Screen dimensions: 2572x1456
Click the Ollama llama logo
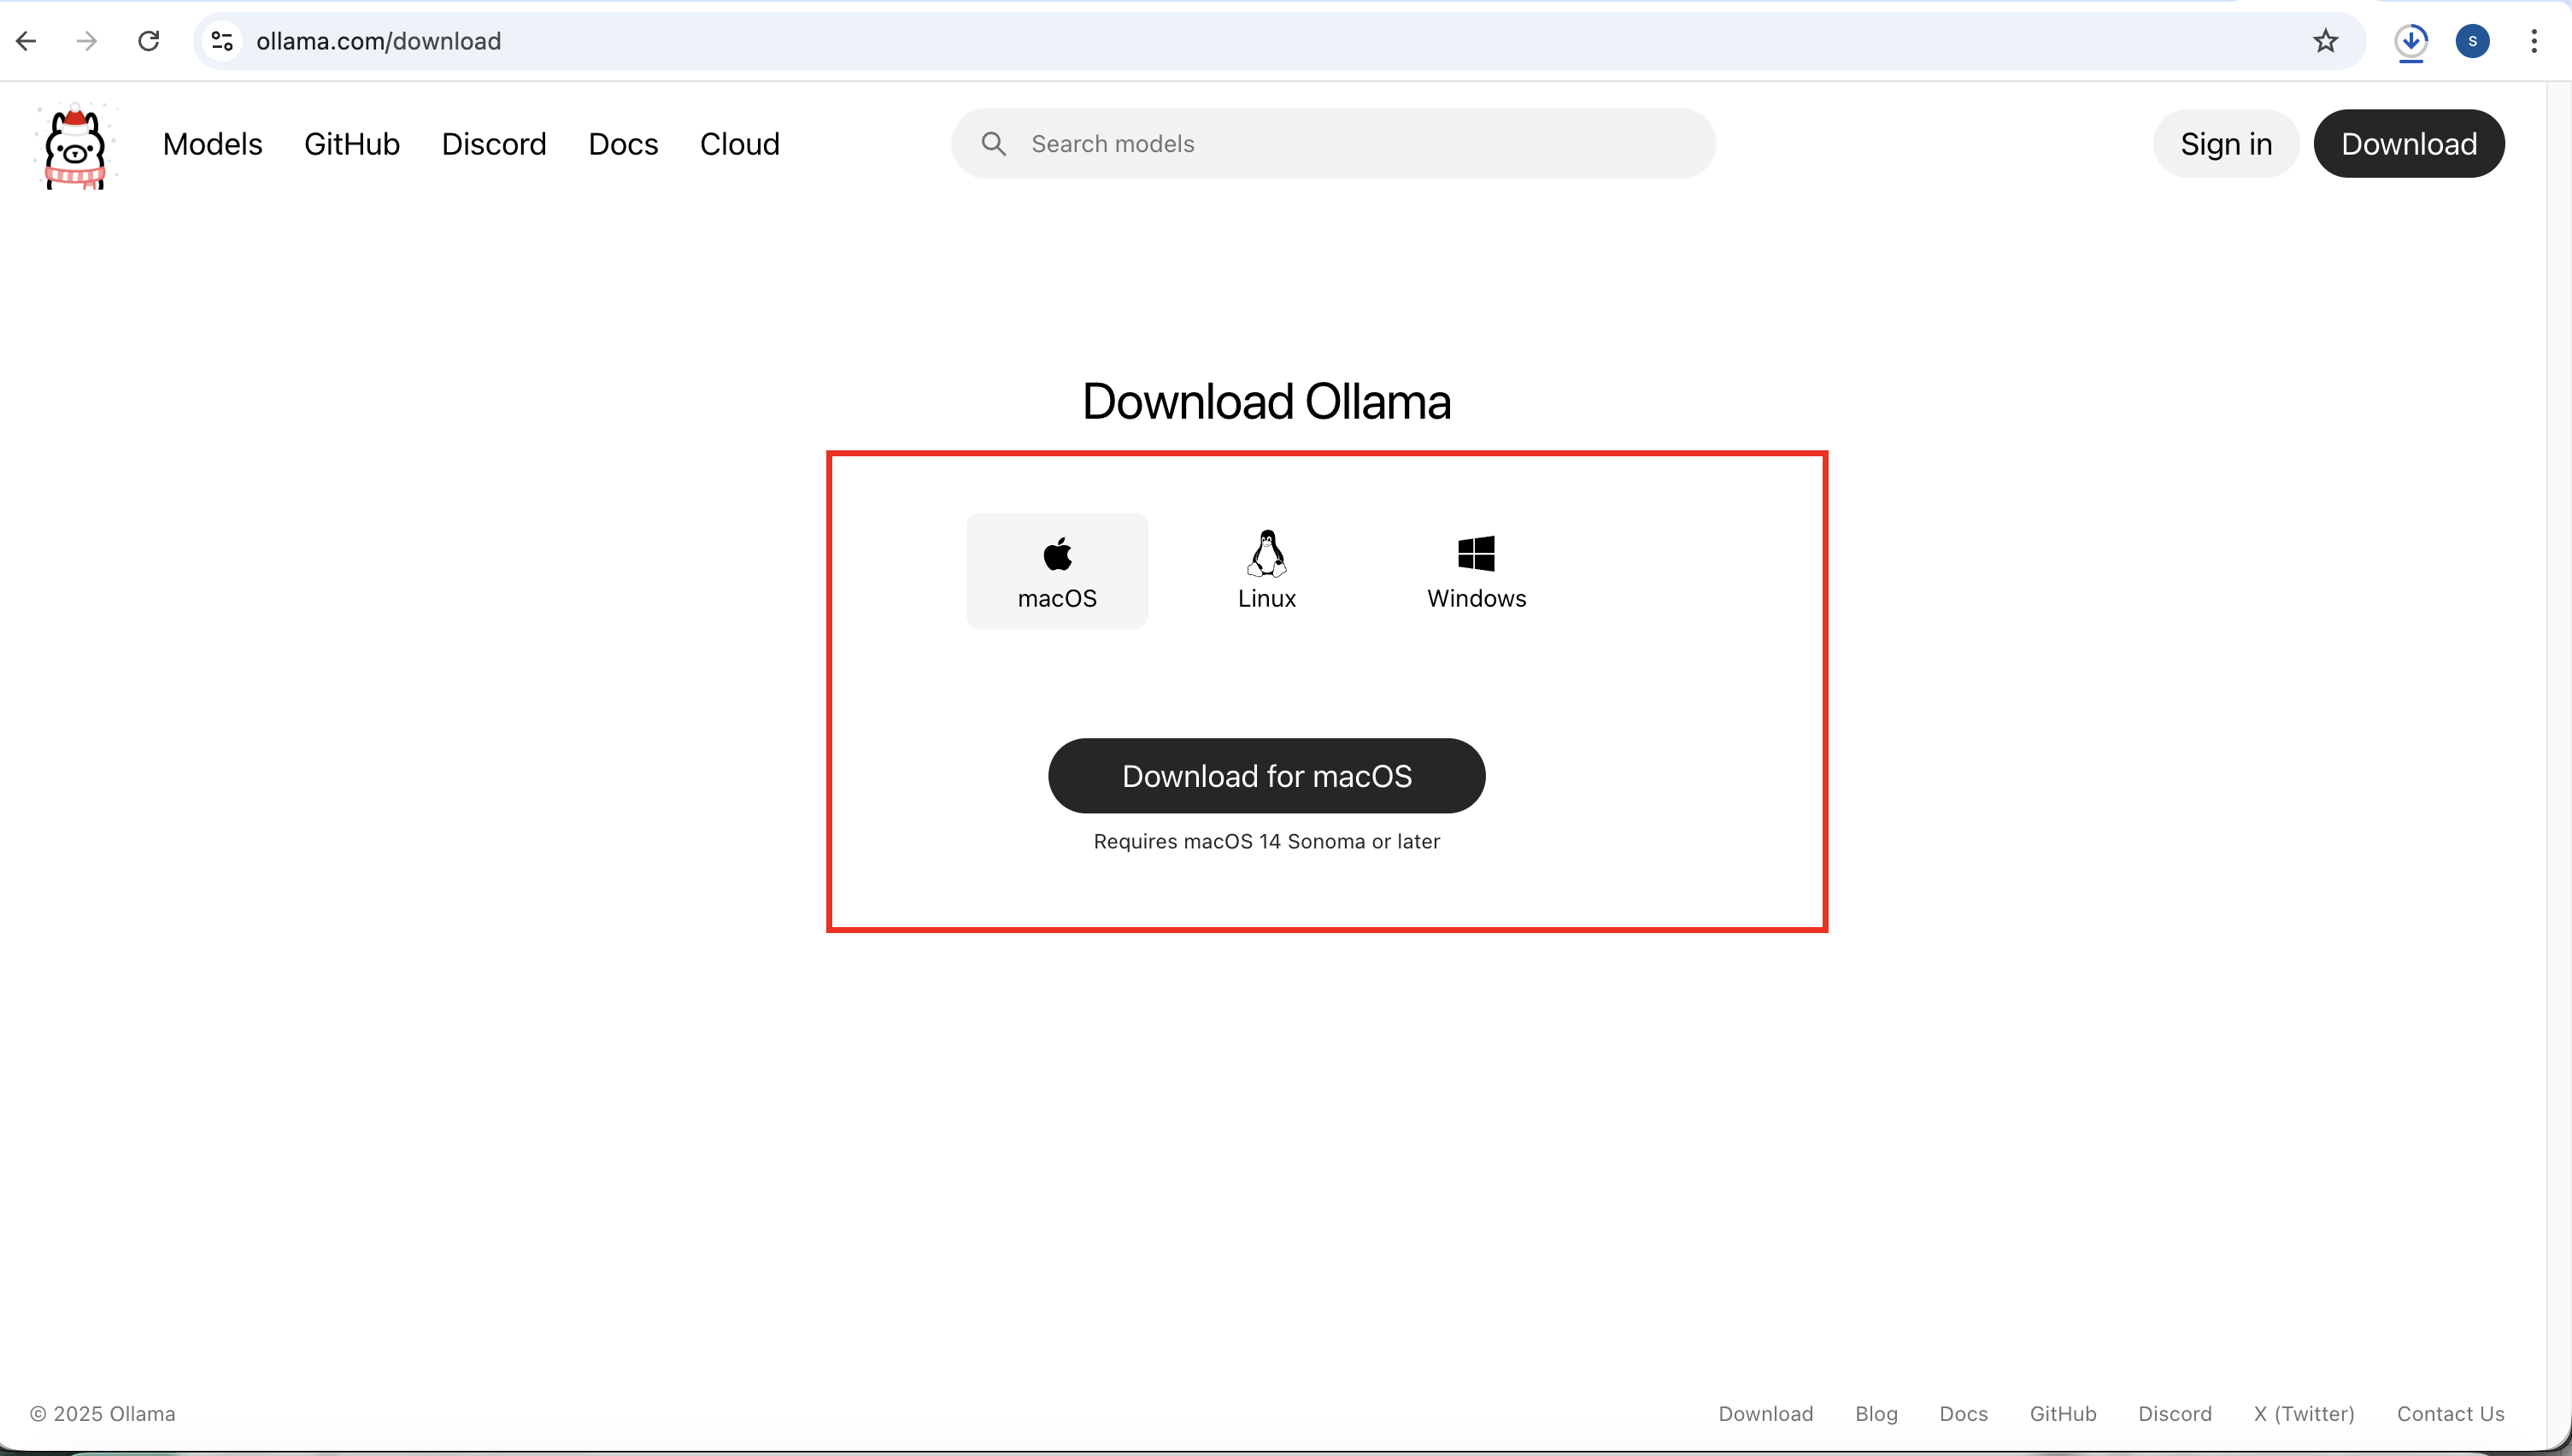76,146
